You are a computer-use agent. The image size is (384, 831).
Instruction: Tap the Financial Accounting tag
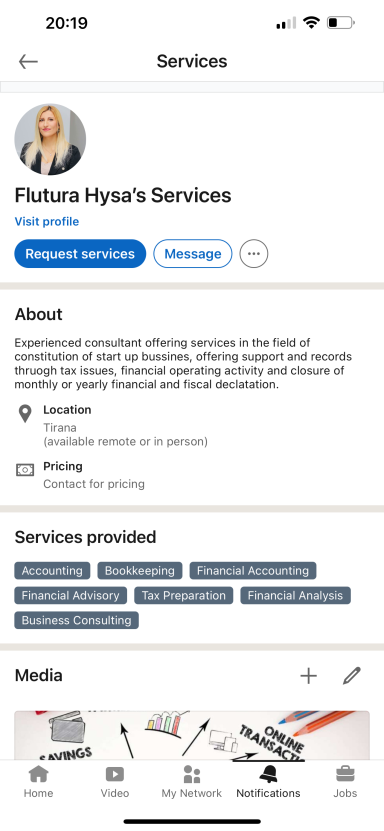253,571
